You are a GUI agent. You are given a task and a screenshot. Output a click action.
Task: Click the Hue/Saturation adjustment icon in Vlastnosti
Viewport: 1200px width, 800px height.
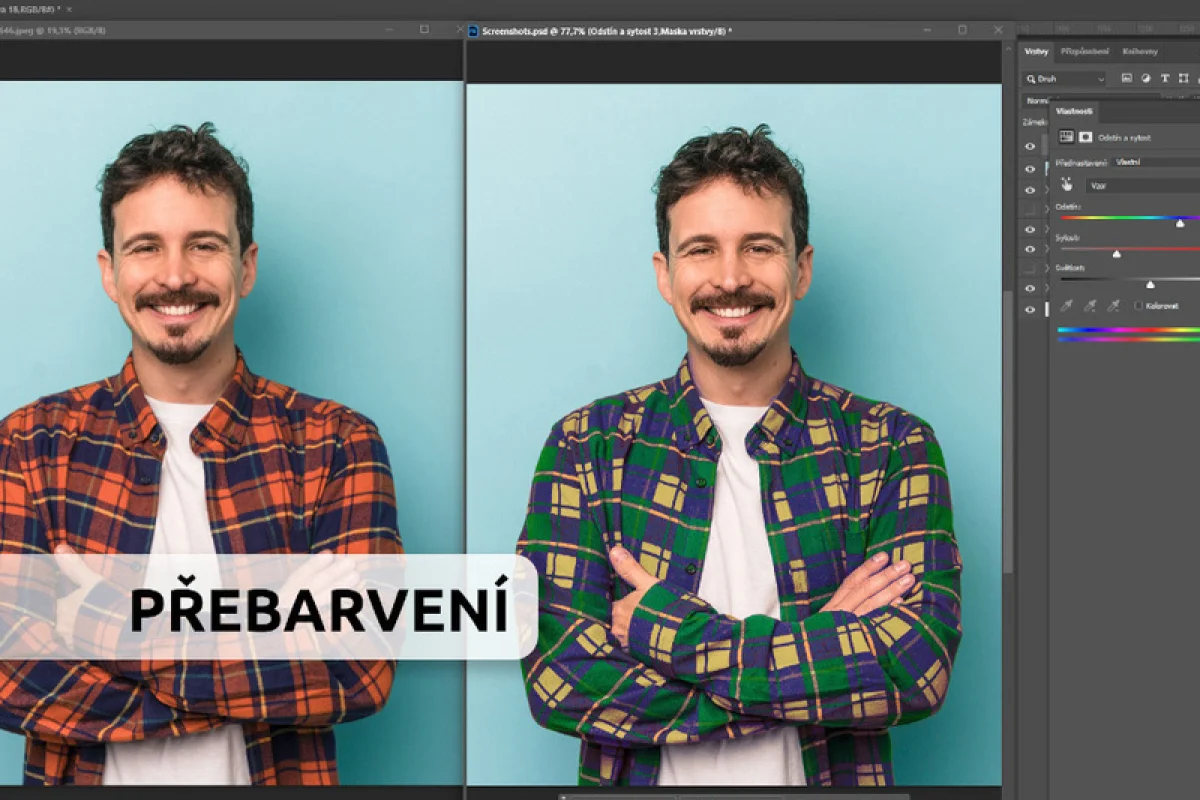(1067, 137)
